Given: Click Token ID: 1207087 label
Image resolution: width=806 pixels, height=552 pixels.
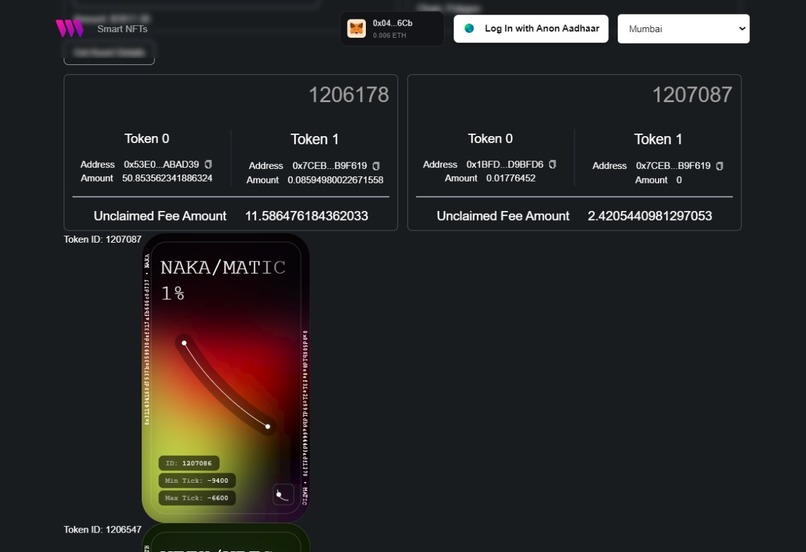Looking at the screenshot, I should coord(102,240).
